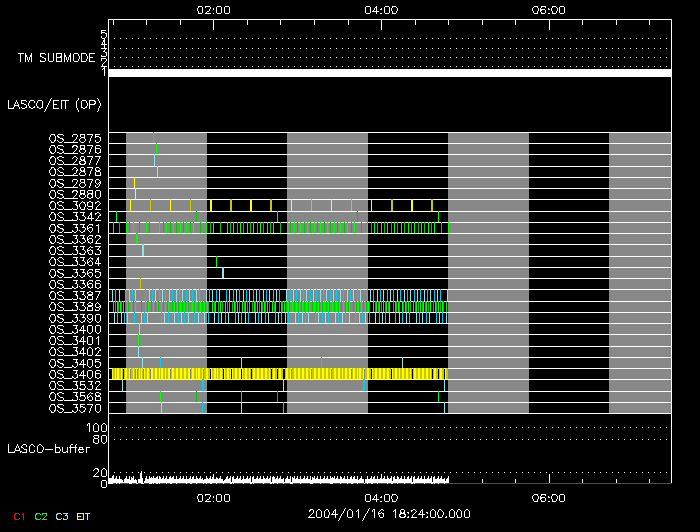Select the green C2 legend entry

click(x=40, y=516)
